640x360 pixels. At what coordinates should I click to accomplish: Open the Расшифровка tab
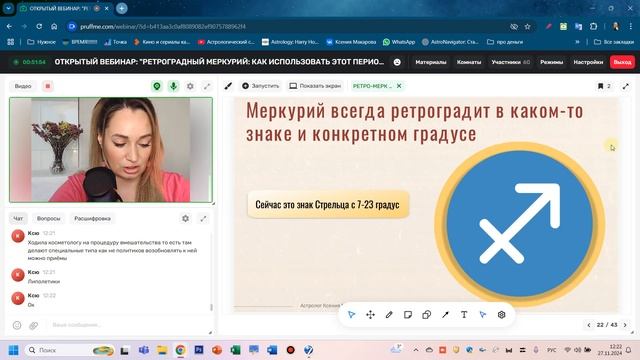pyautogui.click(x=92, y=218)
